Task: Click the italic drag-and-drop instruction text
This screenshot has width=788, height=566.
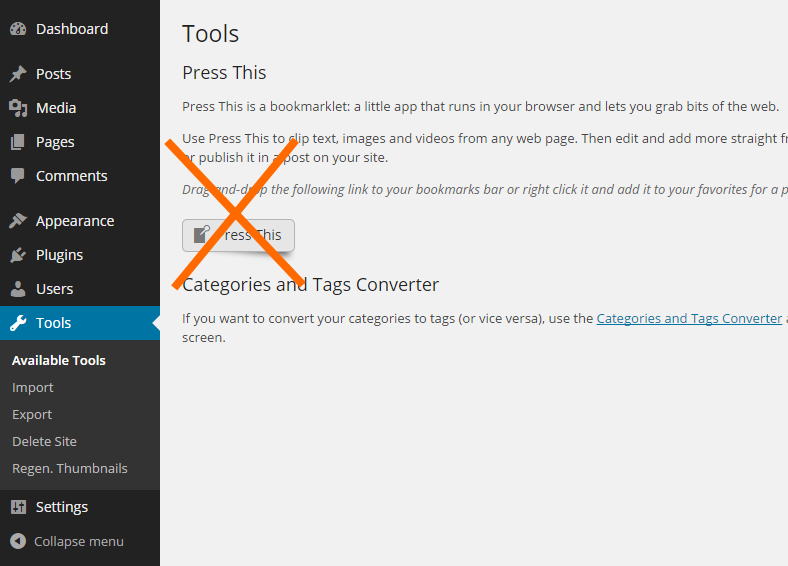Action: [x=485, y=190]
